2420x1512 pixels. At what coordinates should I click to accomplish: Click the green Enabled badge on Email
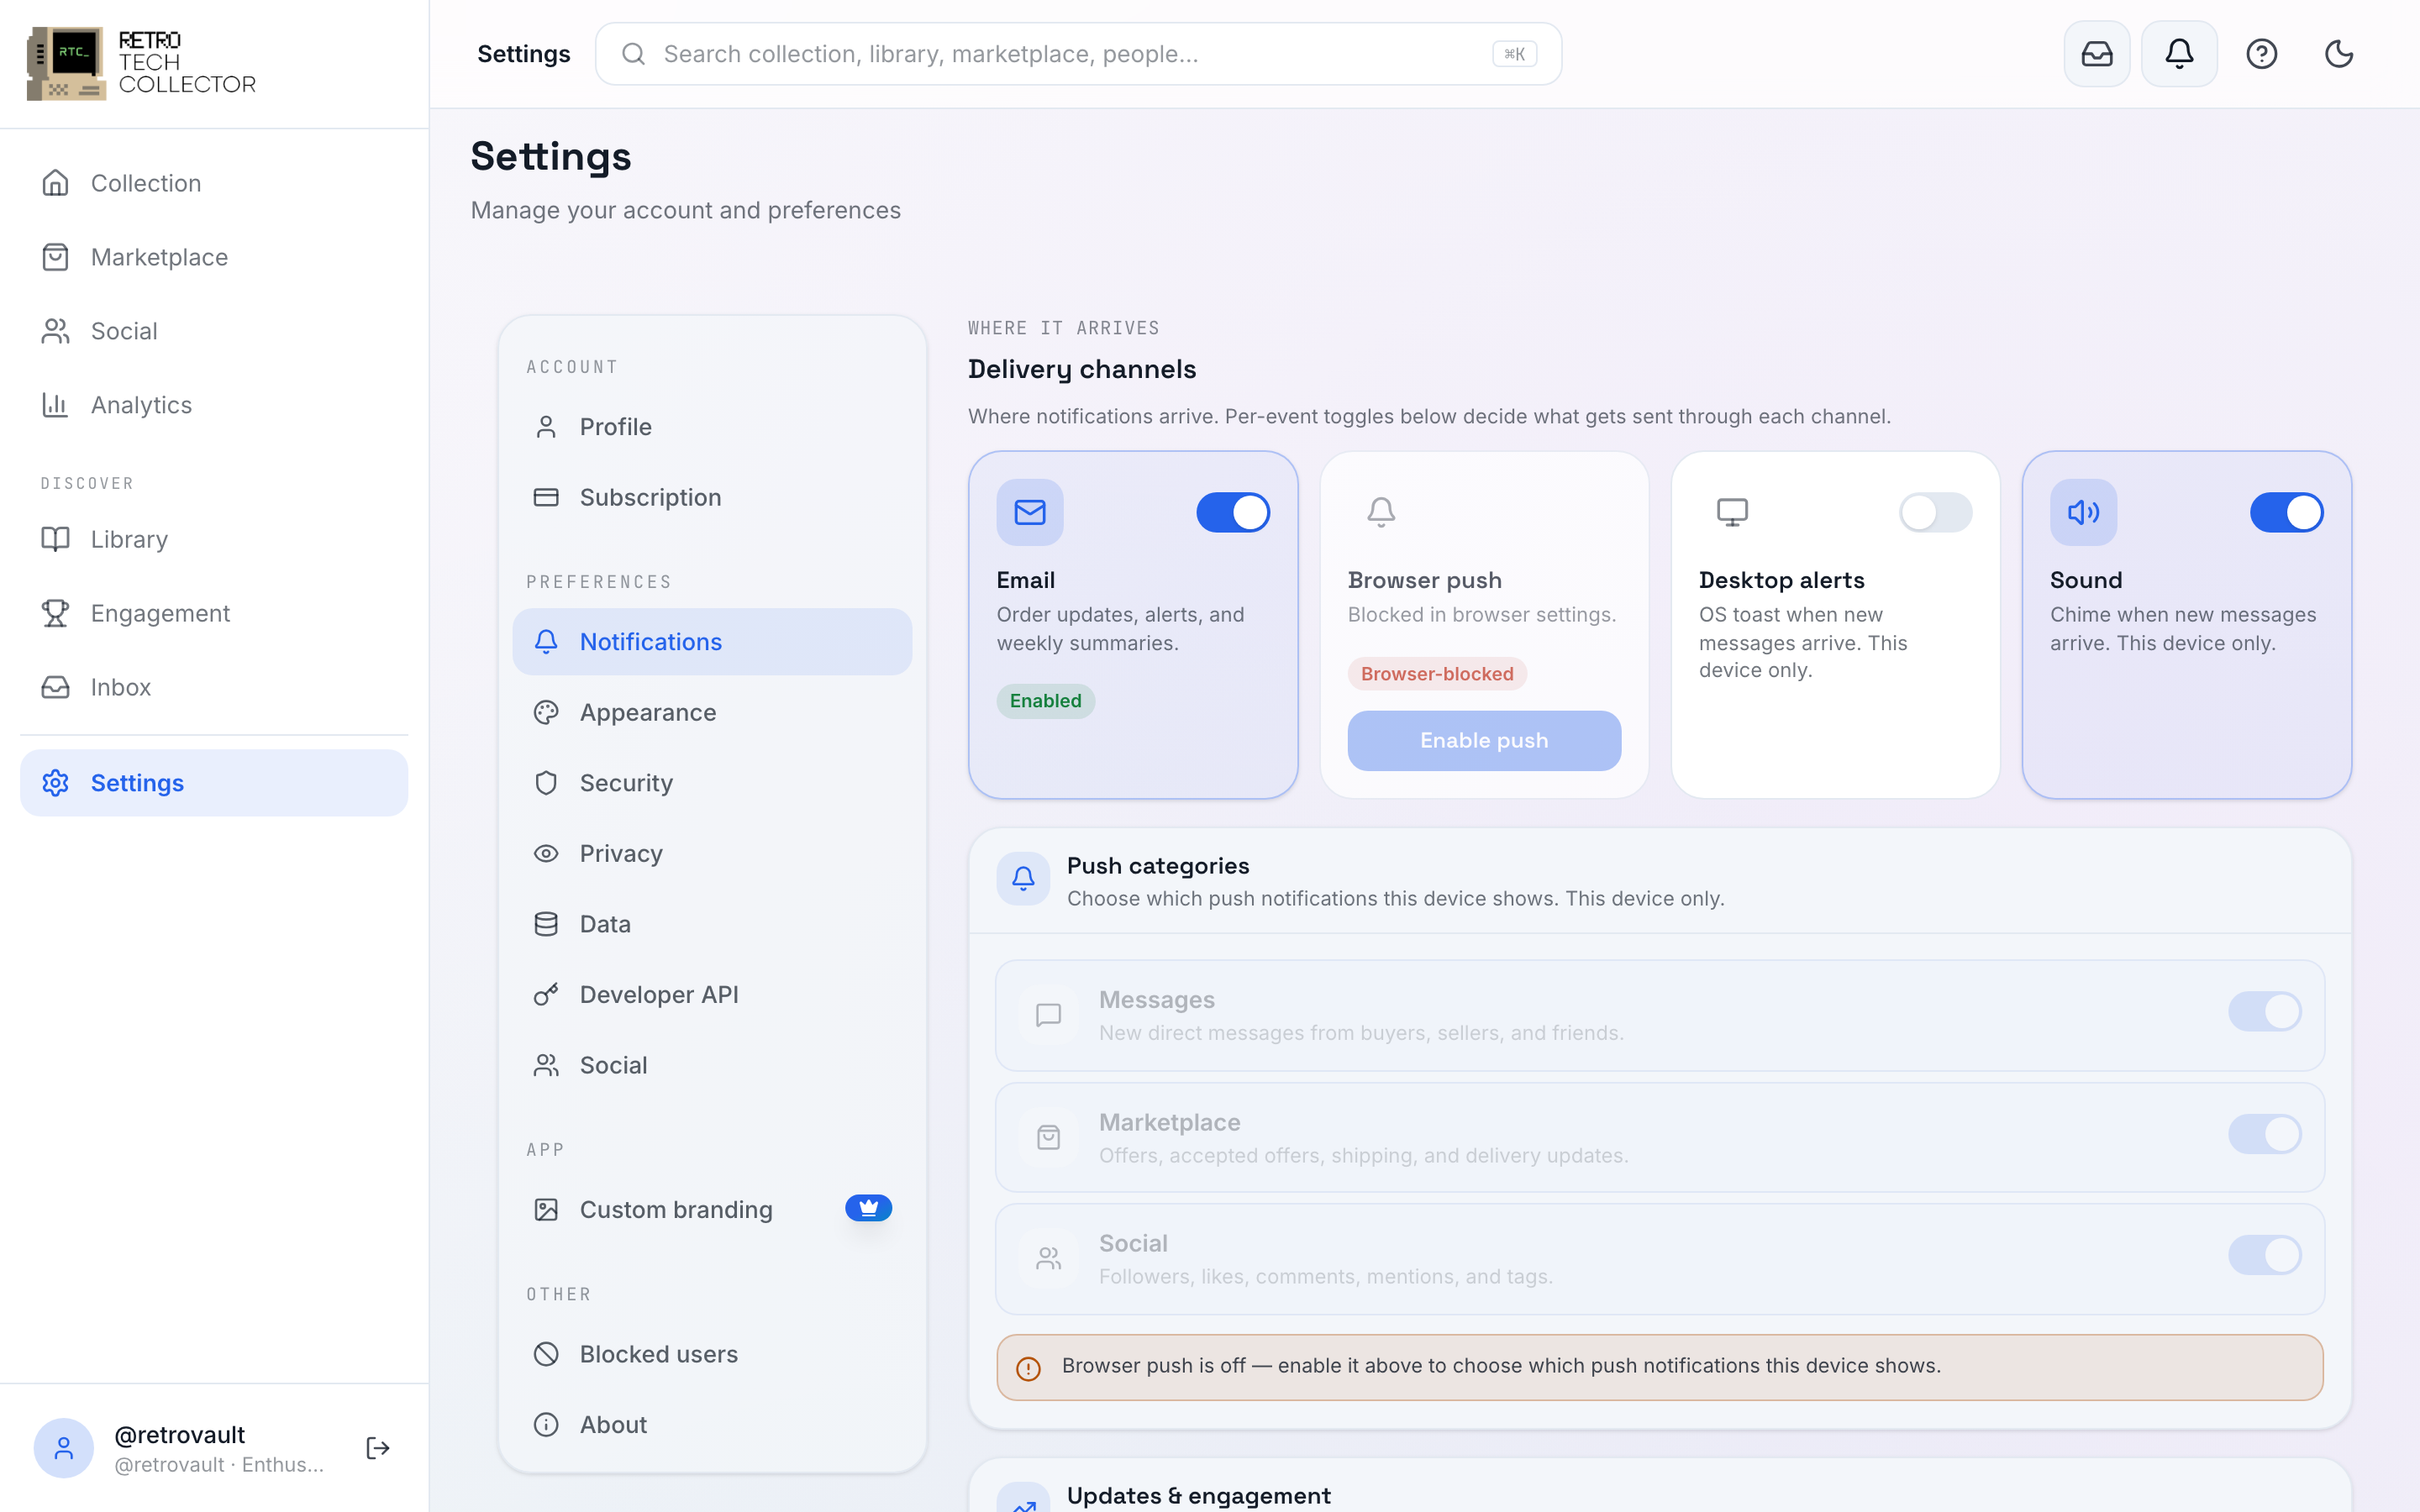tap(1045, 701)
